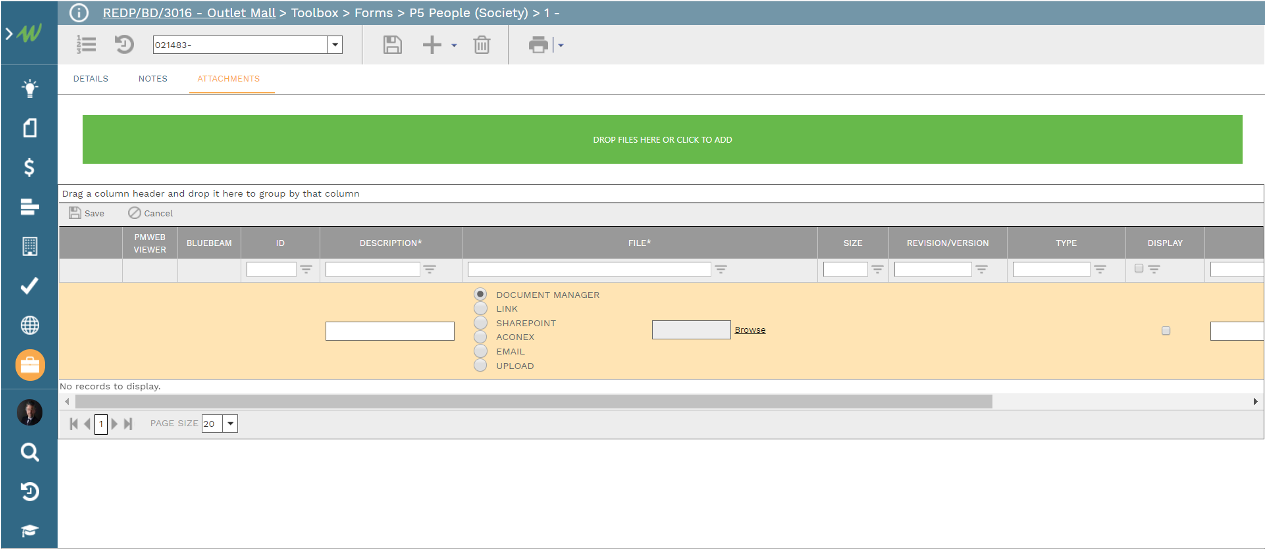Open the record number 021483 dropdown
This screenshot has height=550, width=1266.
click(x=335, y=45)
